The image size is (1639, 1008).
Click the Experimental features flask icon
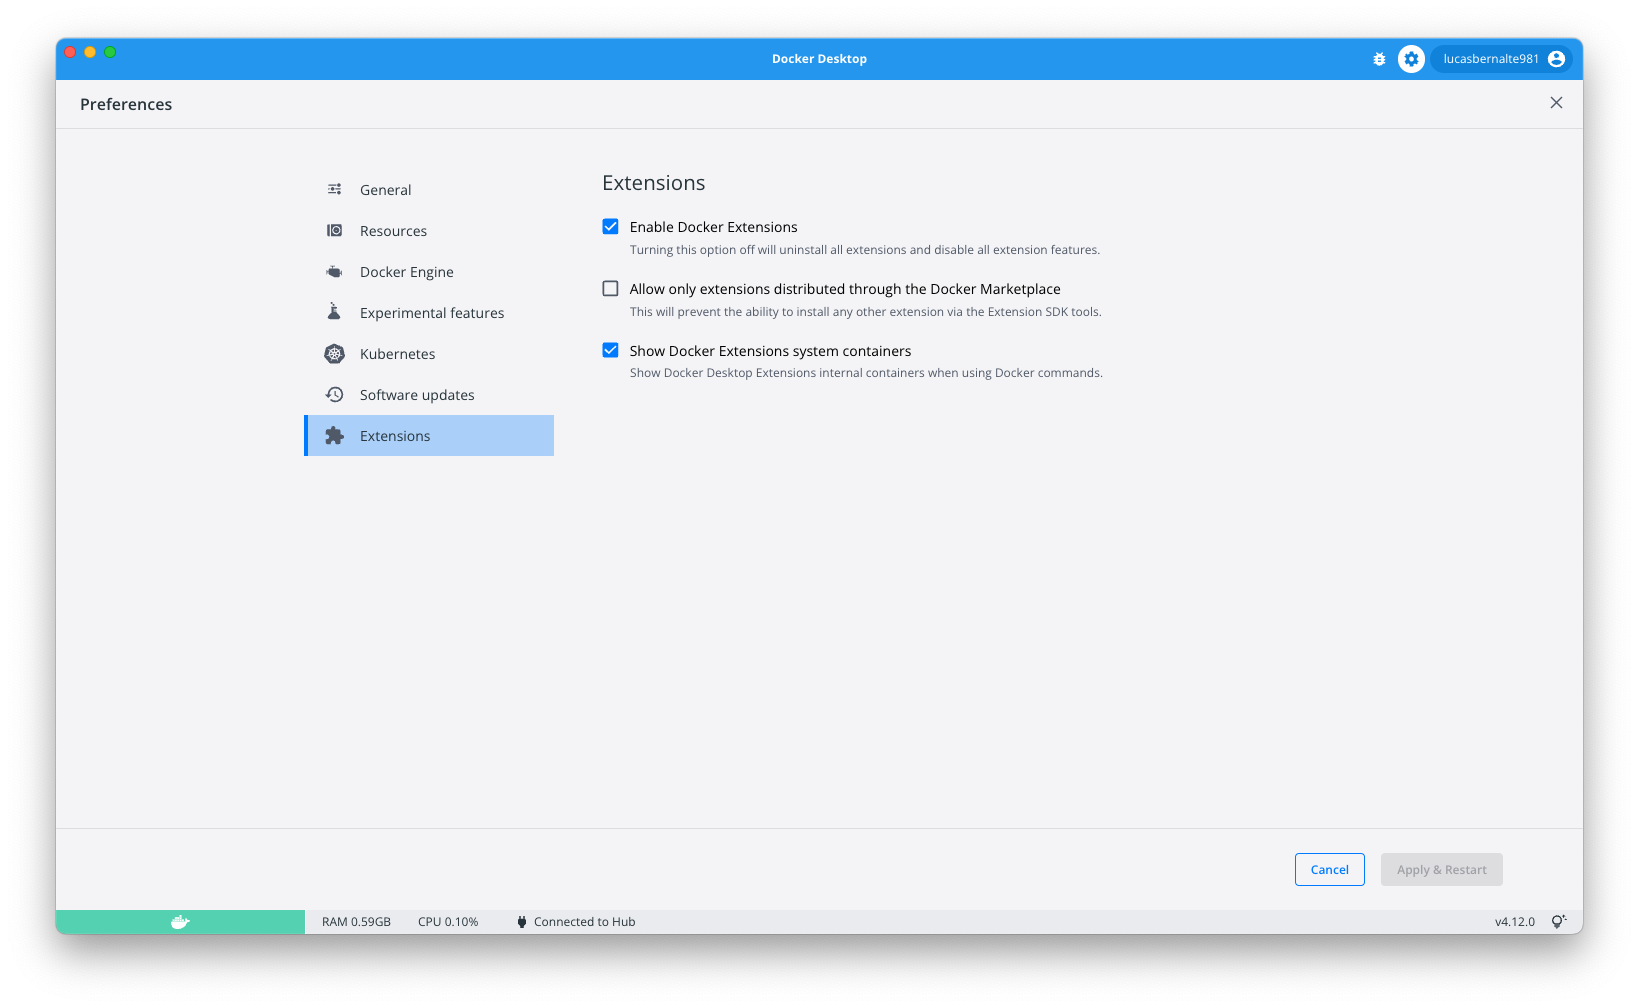click(x=335, y=312)
